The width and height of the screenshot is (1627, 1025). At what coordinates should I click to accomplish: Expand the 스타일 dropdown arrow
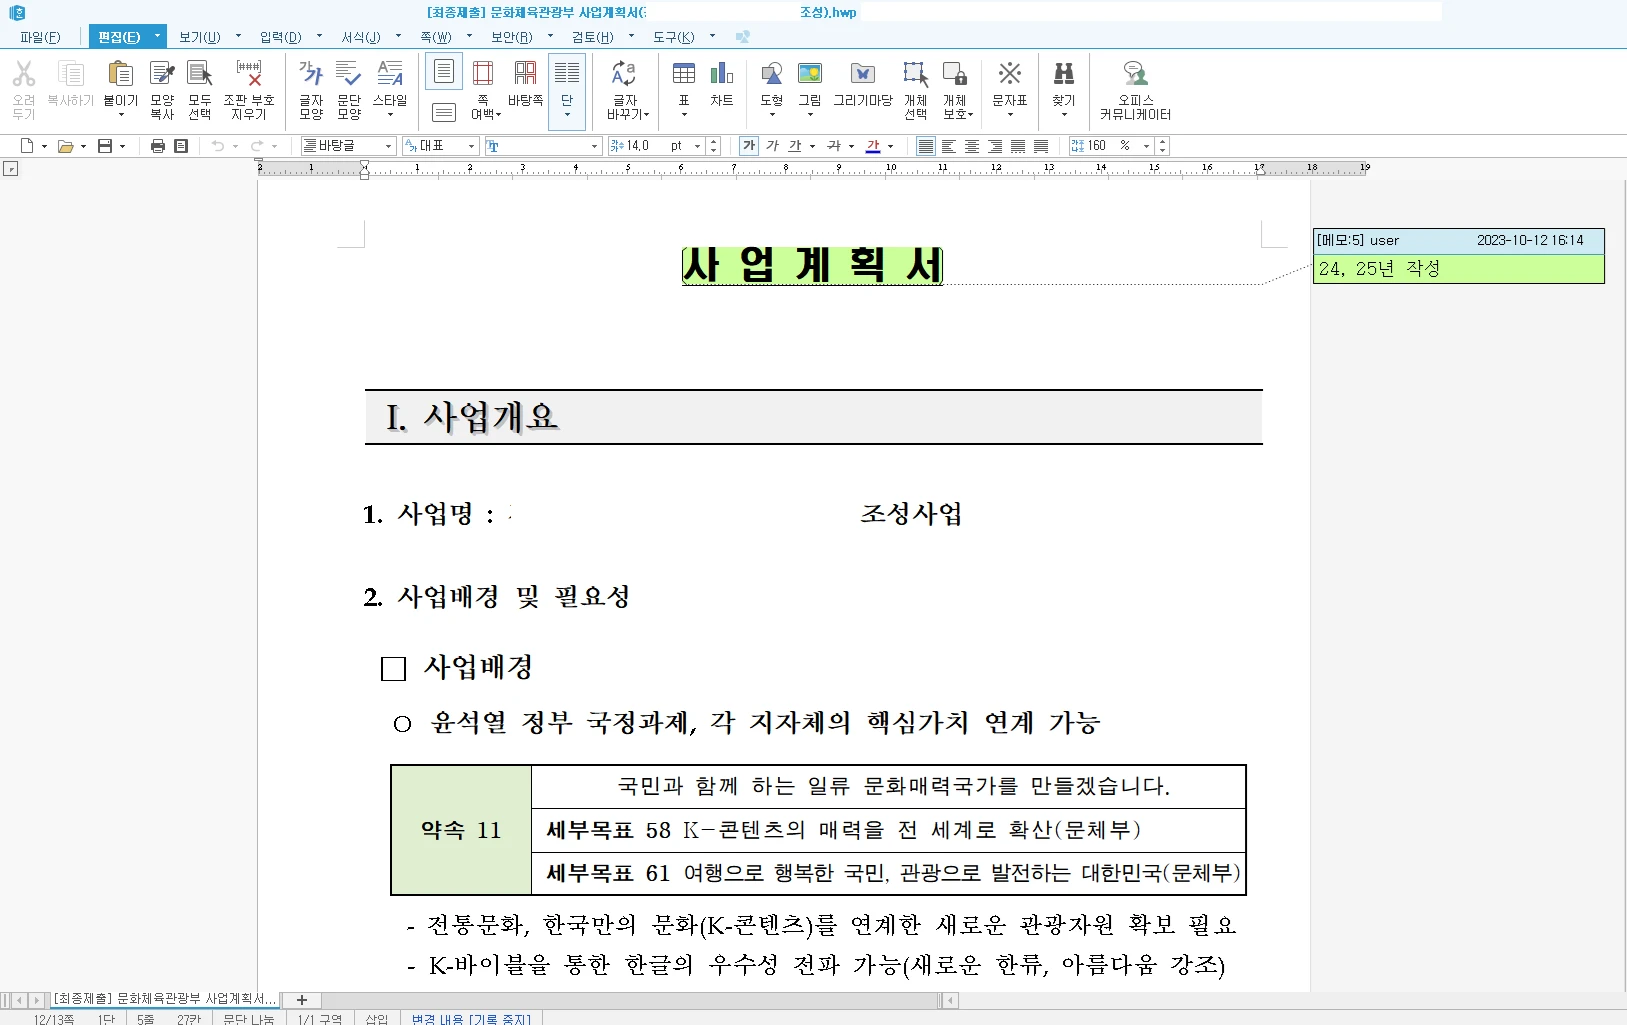point(390,115)
